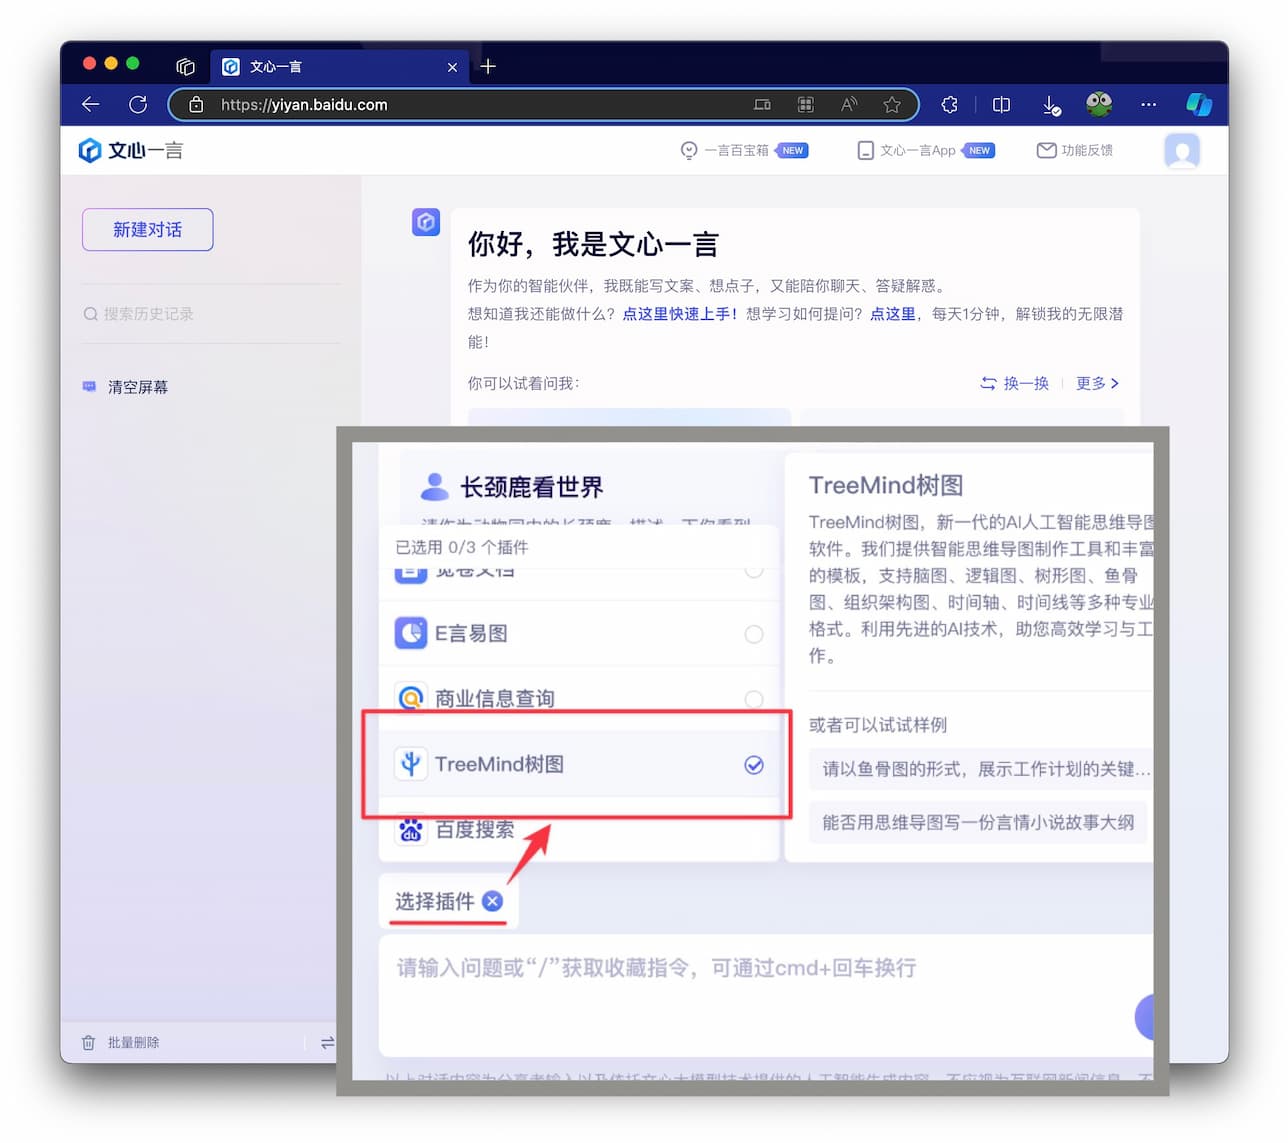Click the 新建对话 button
The image size is (1288, 1143).
[x=148, y=229]
